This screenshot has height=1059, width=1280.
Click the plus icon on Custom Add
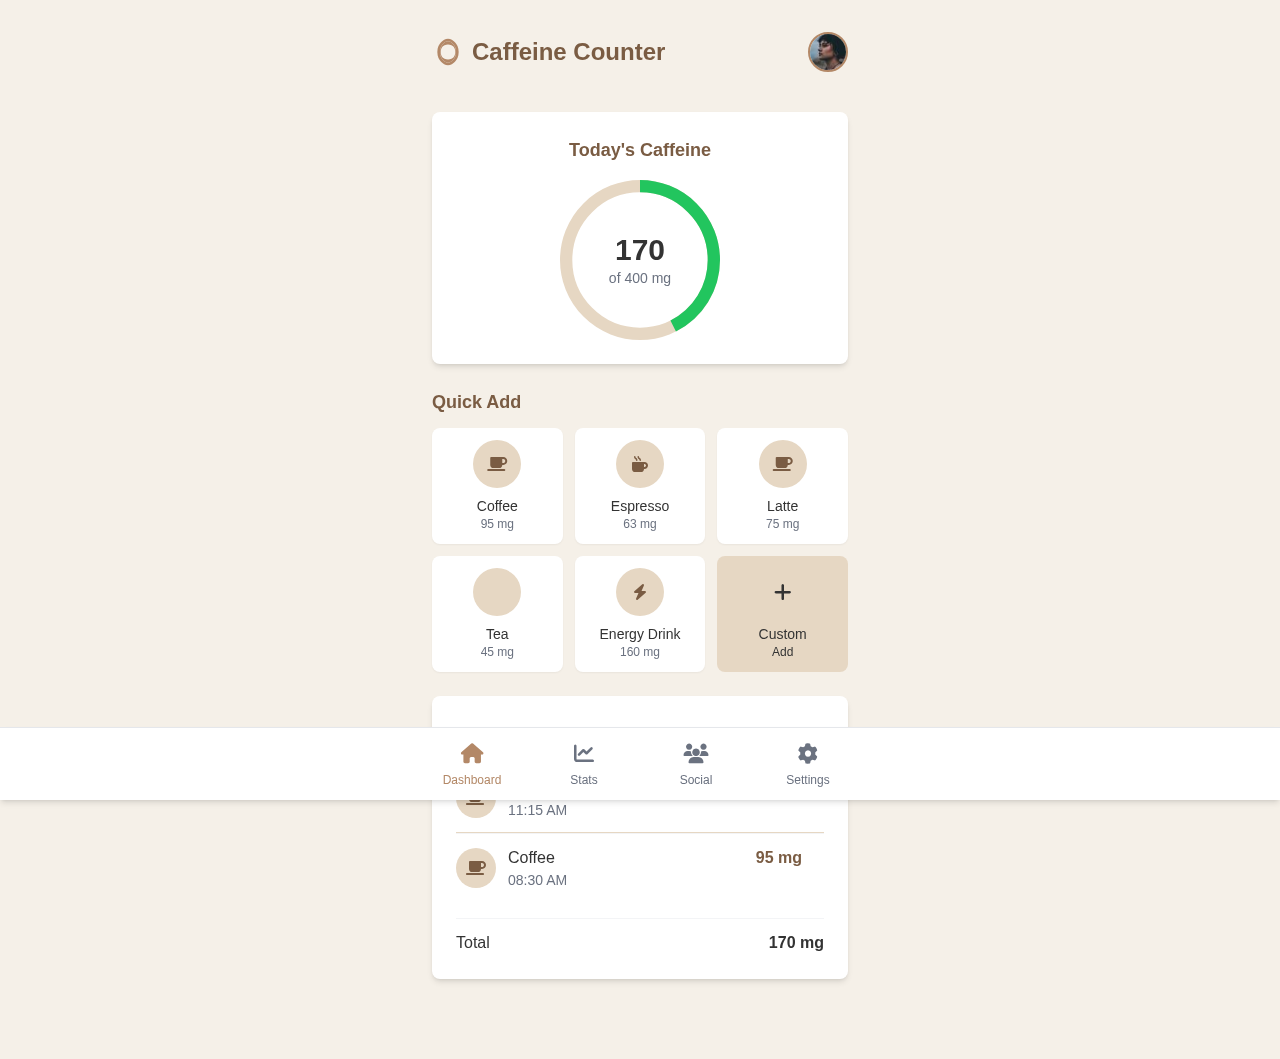pyautogui.click(x=782, y=591)
